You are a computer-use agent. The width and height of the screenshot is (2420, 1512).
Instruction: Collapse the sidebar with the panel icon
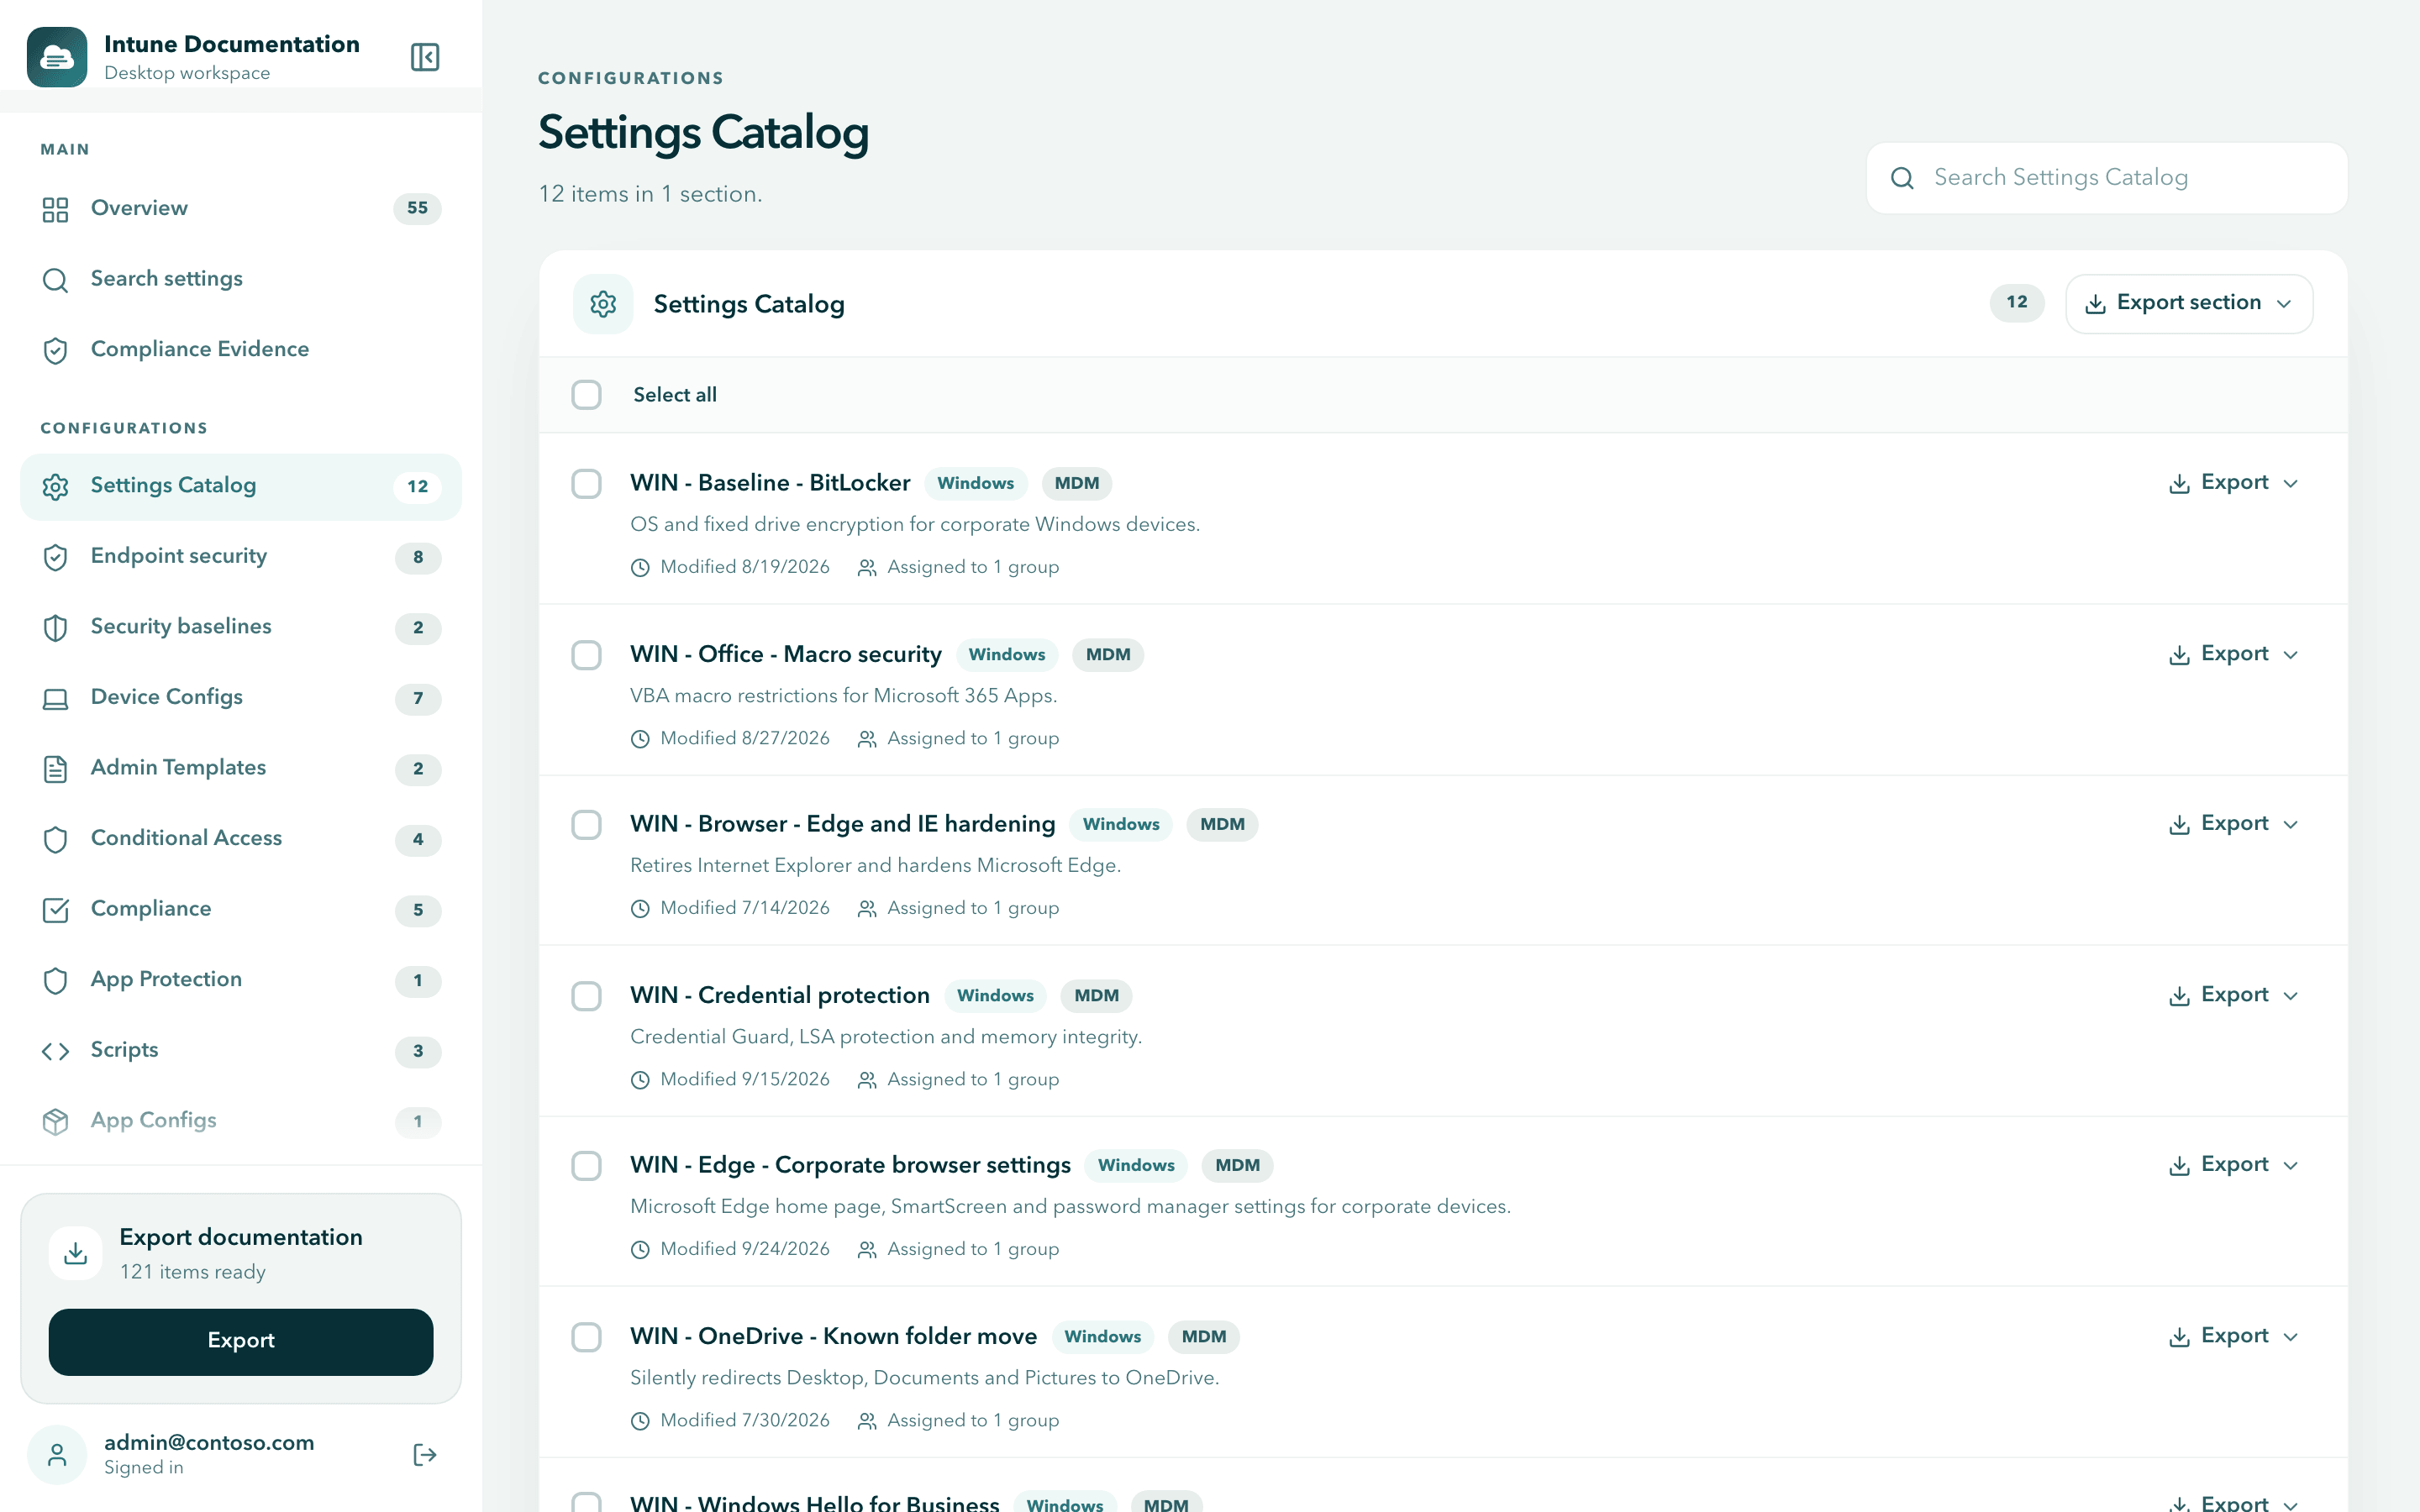[425, 57]
